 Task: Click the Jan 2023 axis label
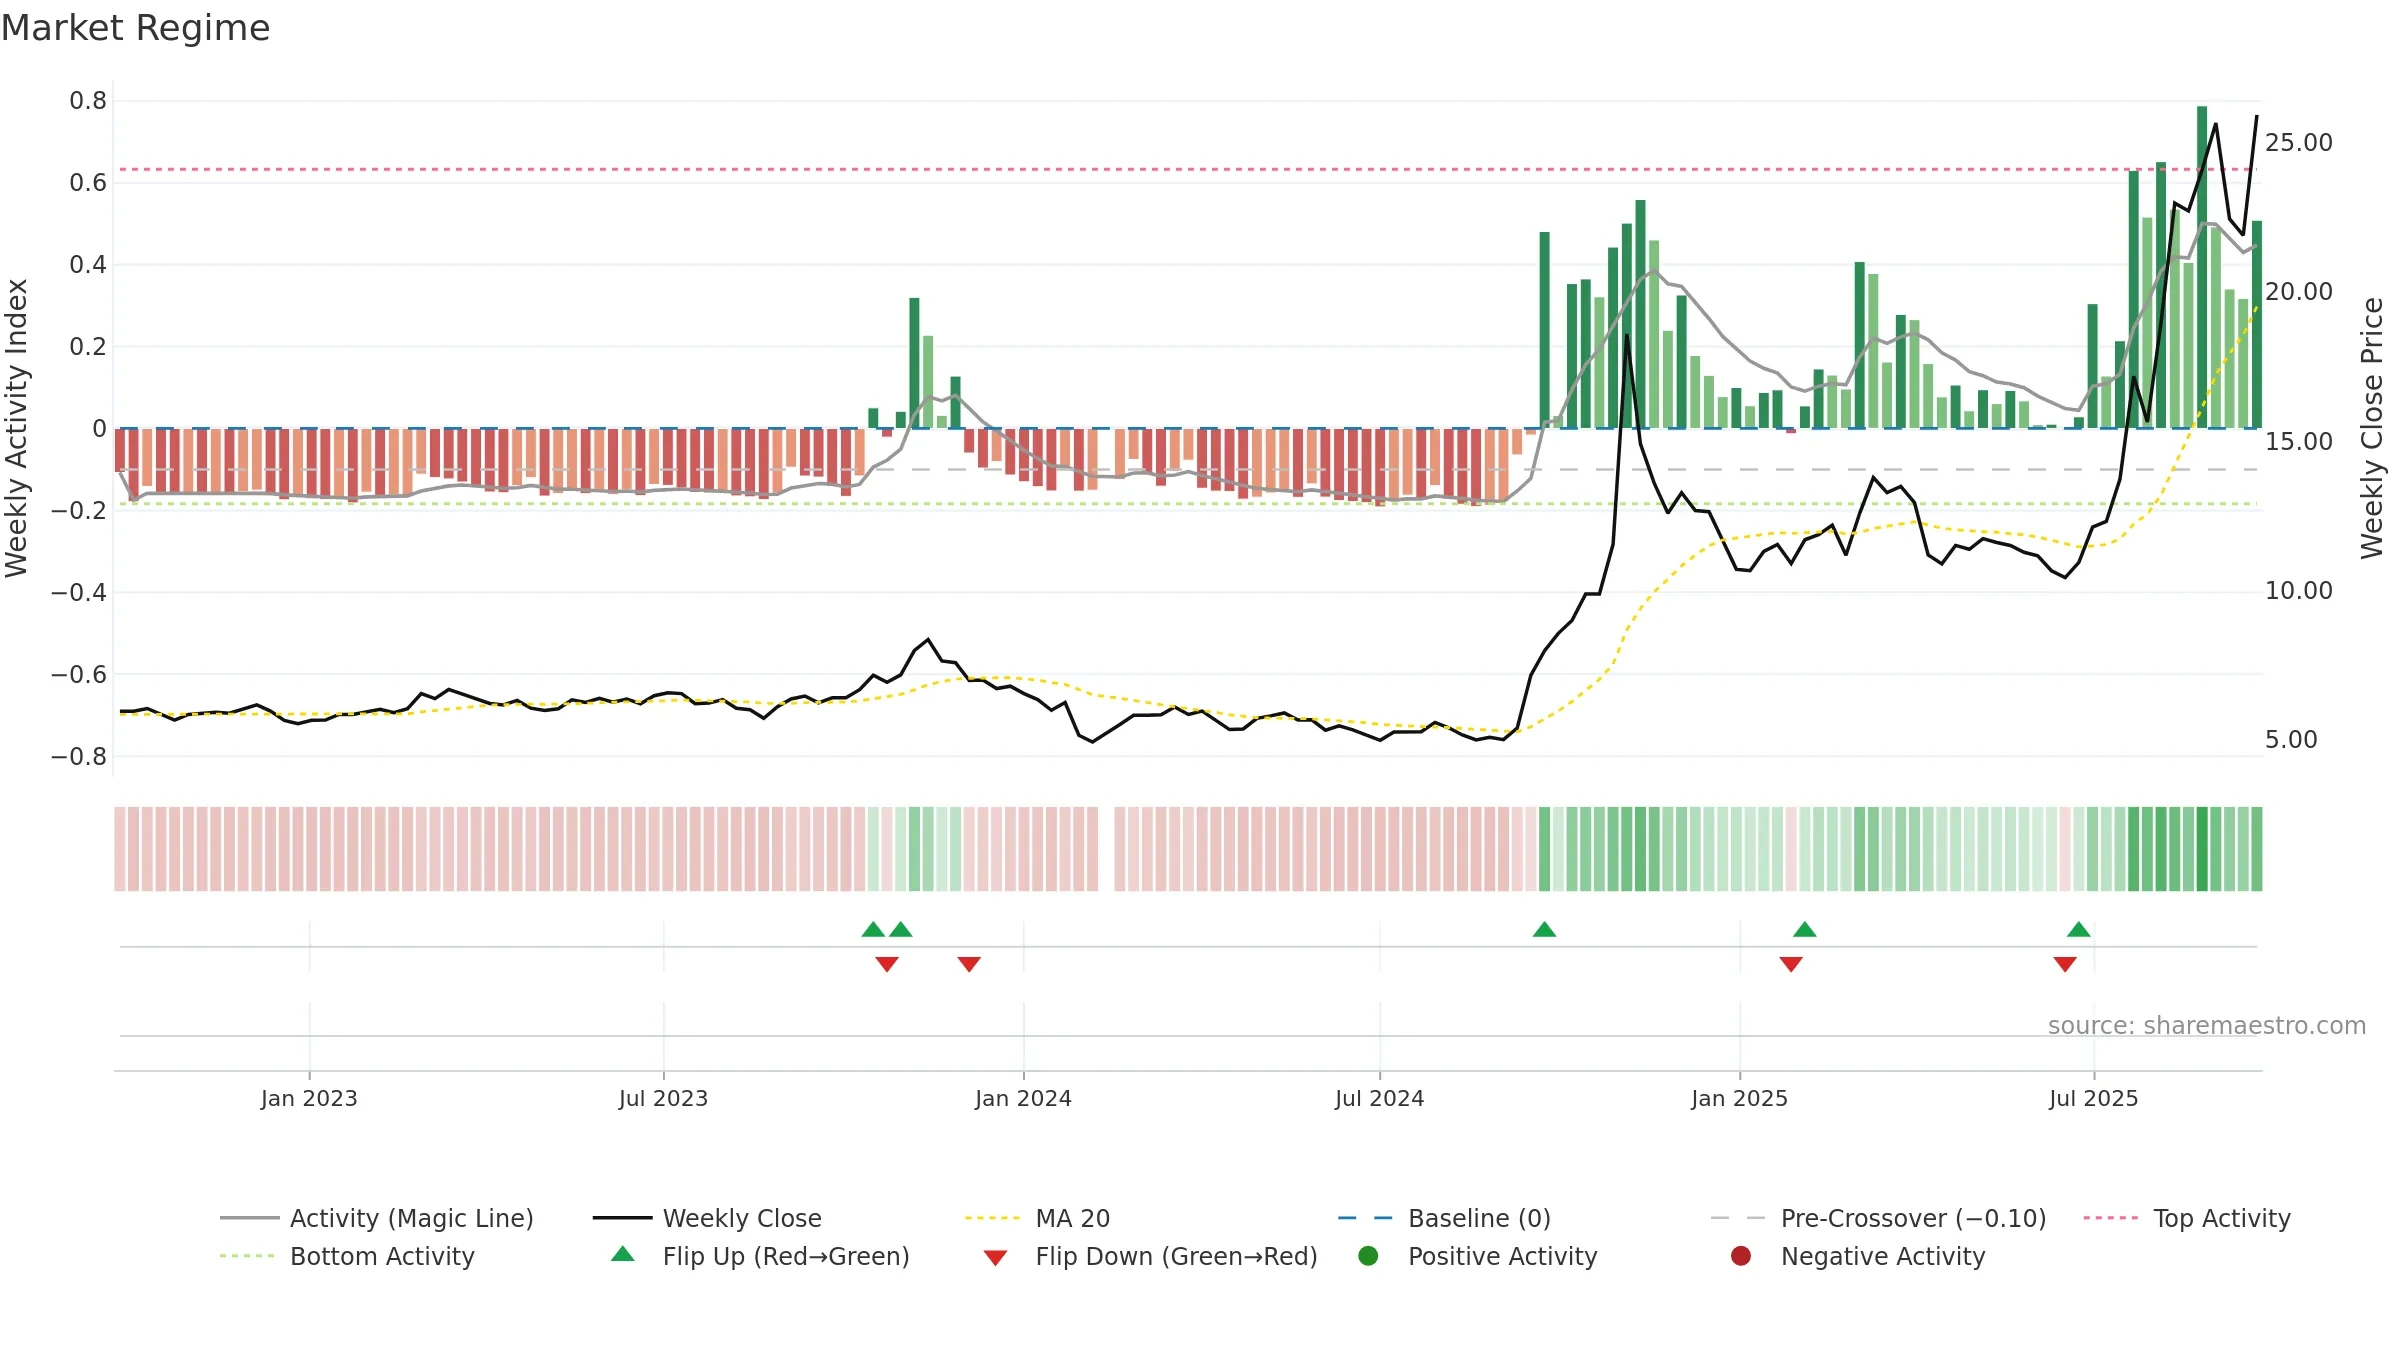[309, 1099]
